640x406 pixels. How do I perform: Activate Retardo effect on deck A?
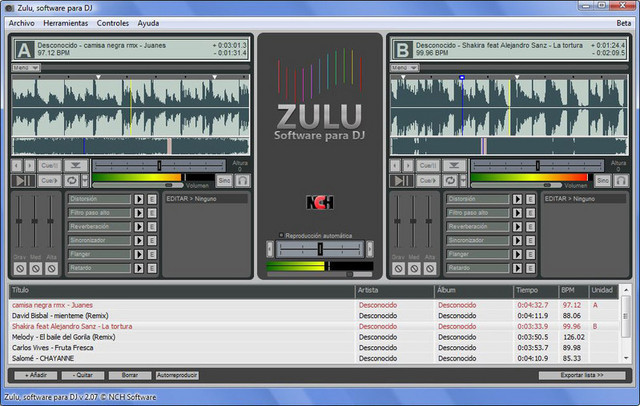(139, 268)
